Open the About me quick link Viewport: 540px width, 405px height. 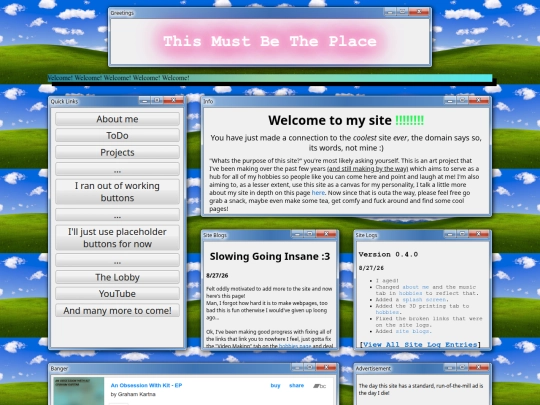pyautogui.click(x=117, y=119)
